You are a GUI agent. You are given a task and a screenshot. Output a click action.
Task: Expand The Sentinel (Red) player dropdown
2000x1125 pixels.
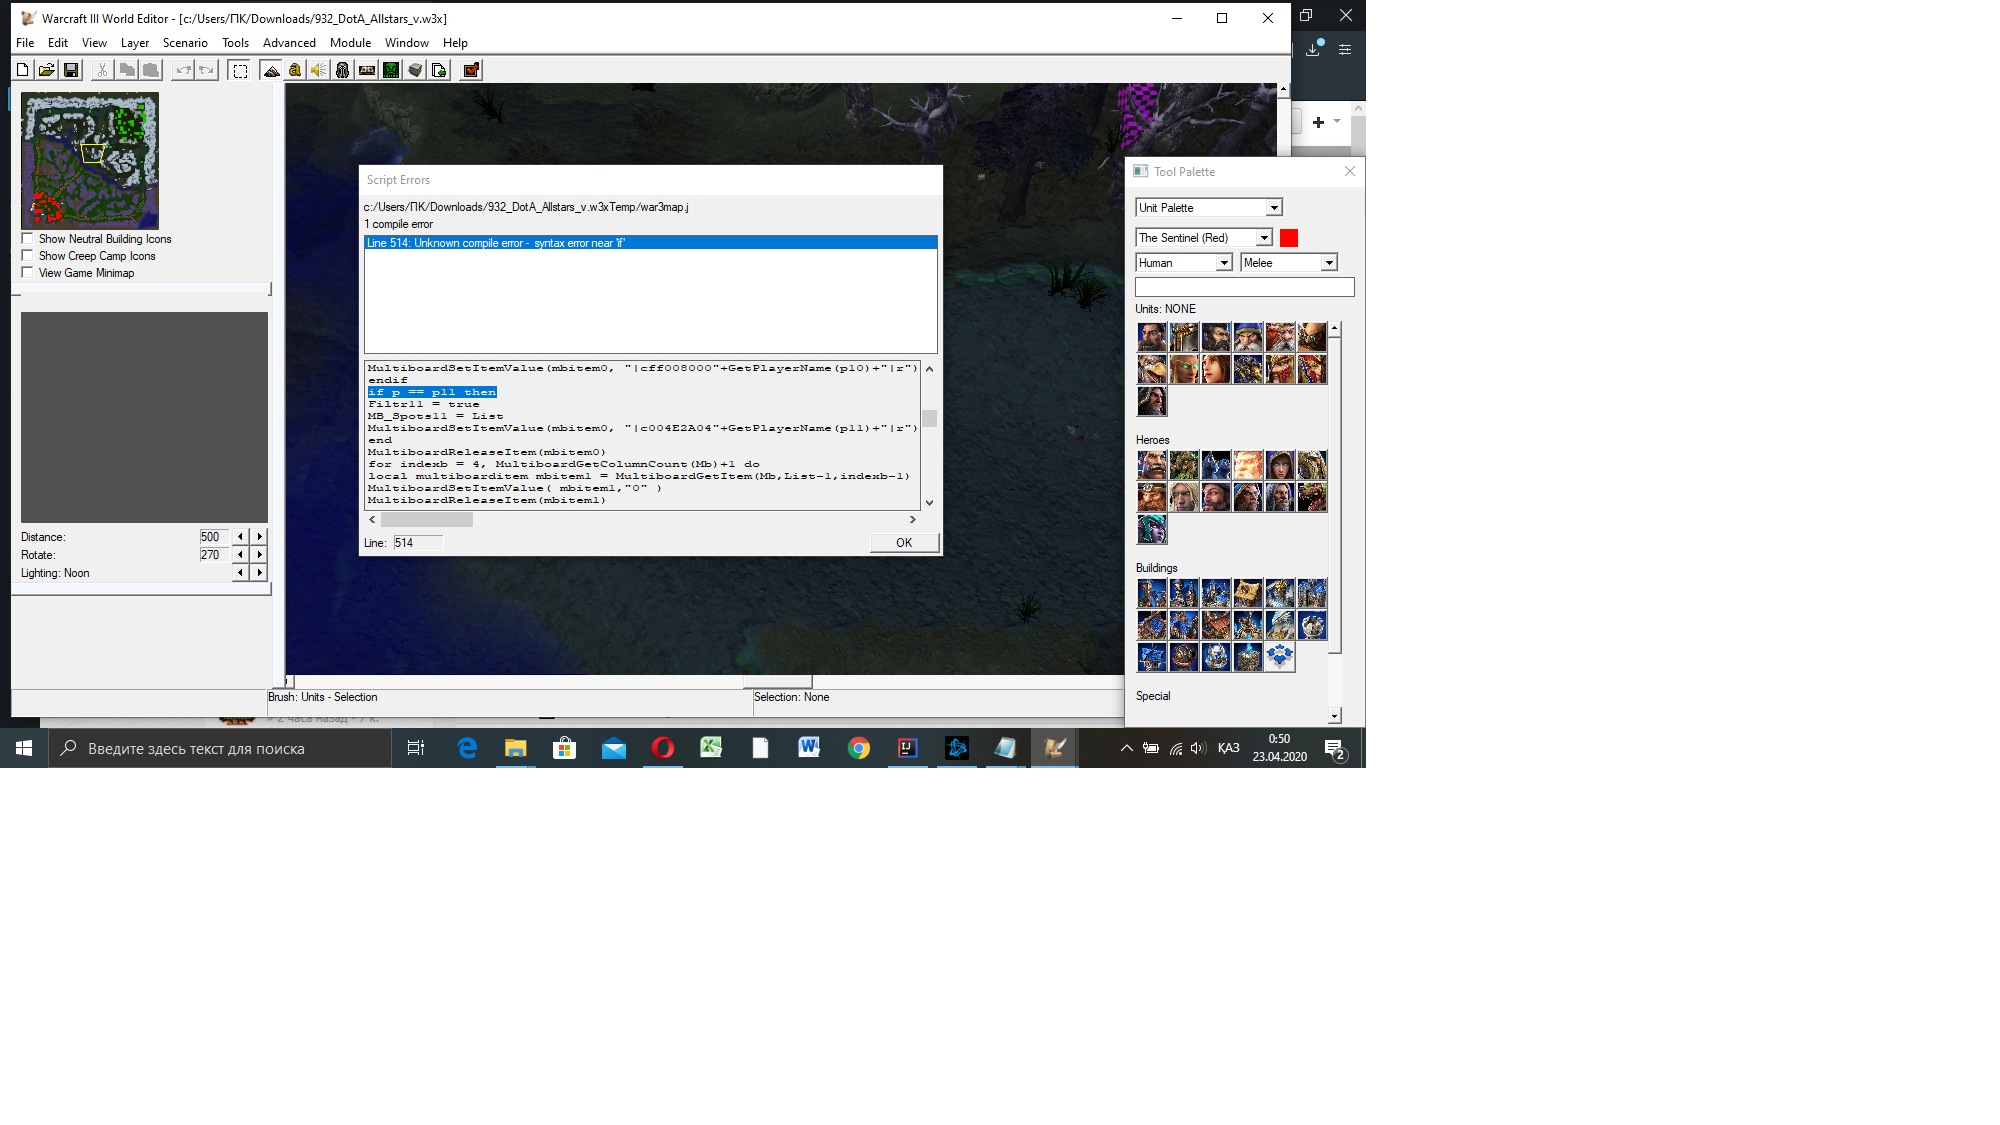[x=1264, y=238]
